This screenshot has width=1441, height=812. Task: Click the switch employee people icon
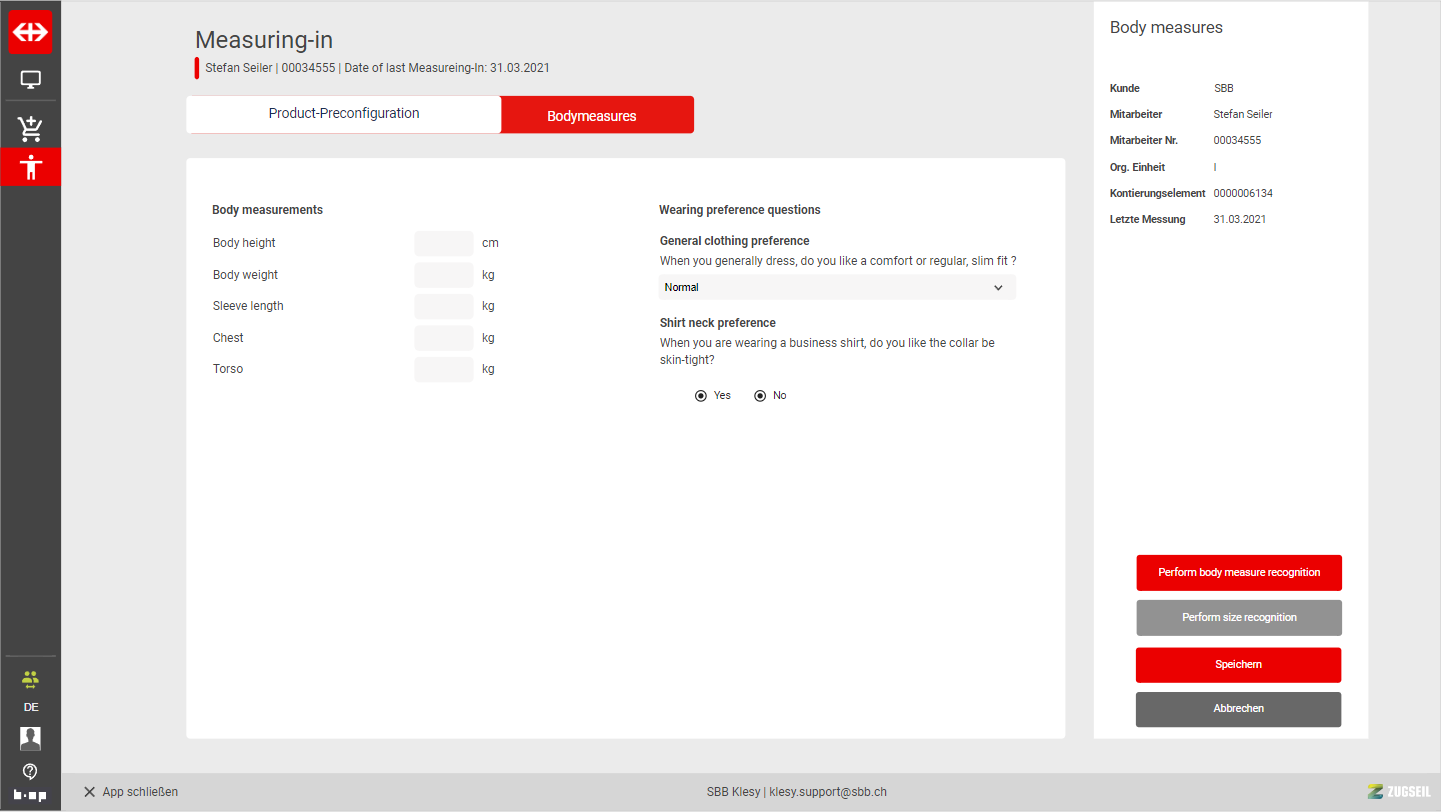[x=30, y=680]
